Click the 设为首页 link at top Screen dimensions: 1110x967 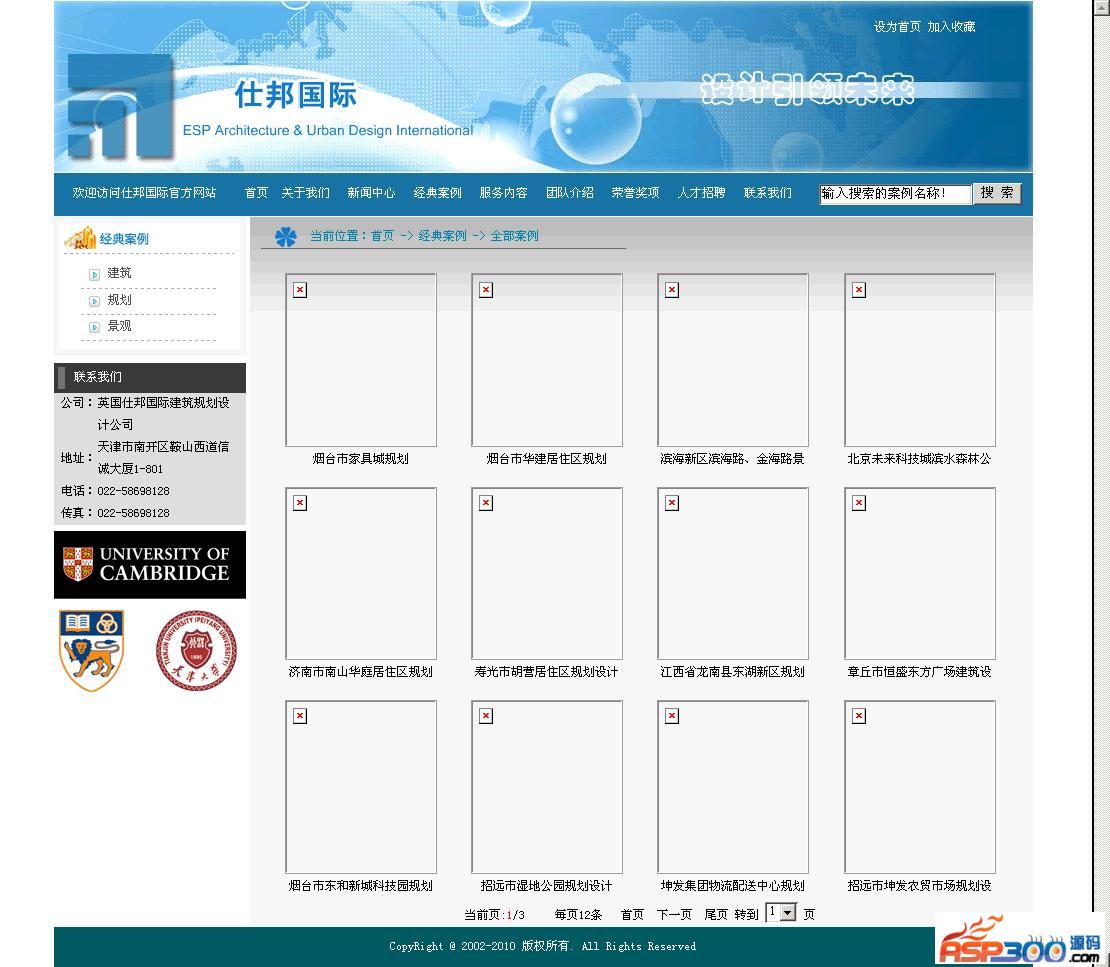[x=897, y=27]
